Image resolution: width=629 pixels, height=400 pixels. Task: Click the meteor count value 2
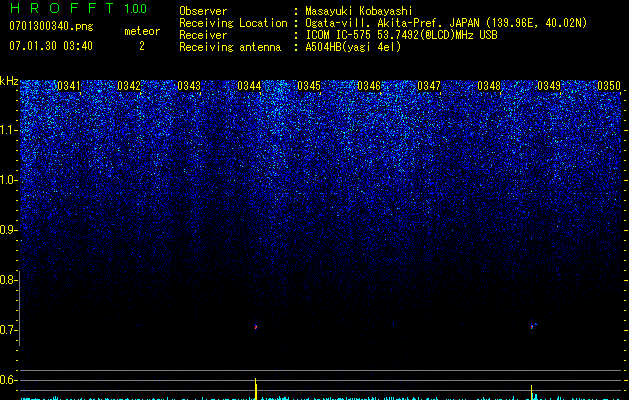pos(142,46)
